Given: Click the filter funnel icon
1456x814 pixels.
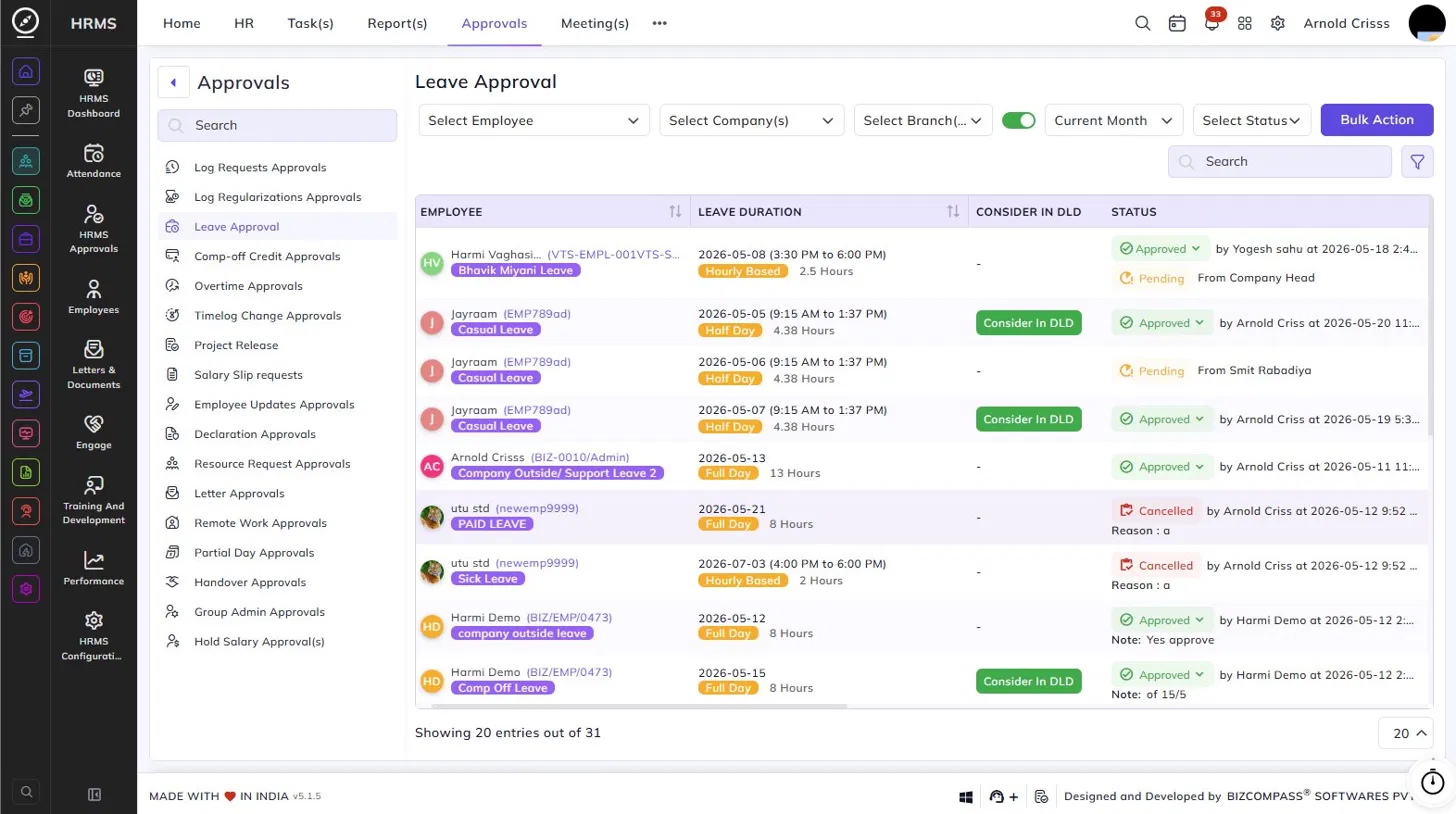Looking at the screenshot, I should coord(1417,161).
